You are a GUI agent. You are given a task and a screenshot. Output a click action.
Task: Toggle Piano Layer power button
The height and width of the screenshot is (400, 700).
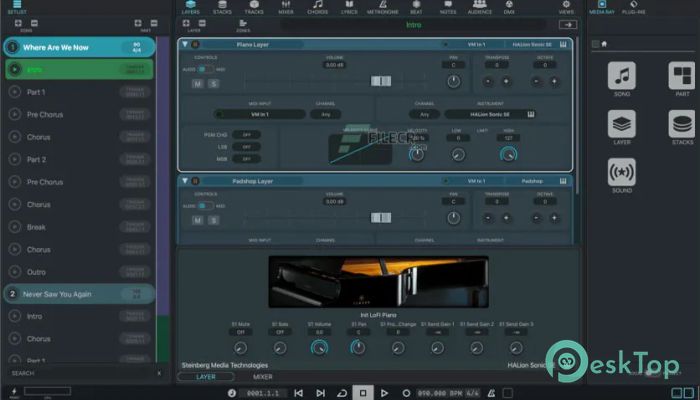195,45
